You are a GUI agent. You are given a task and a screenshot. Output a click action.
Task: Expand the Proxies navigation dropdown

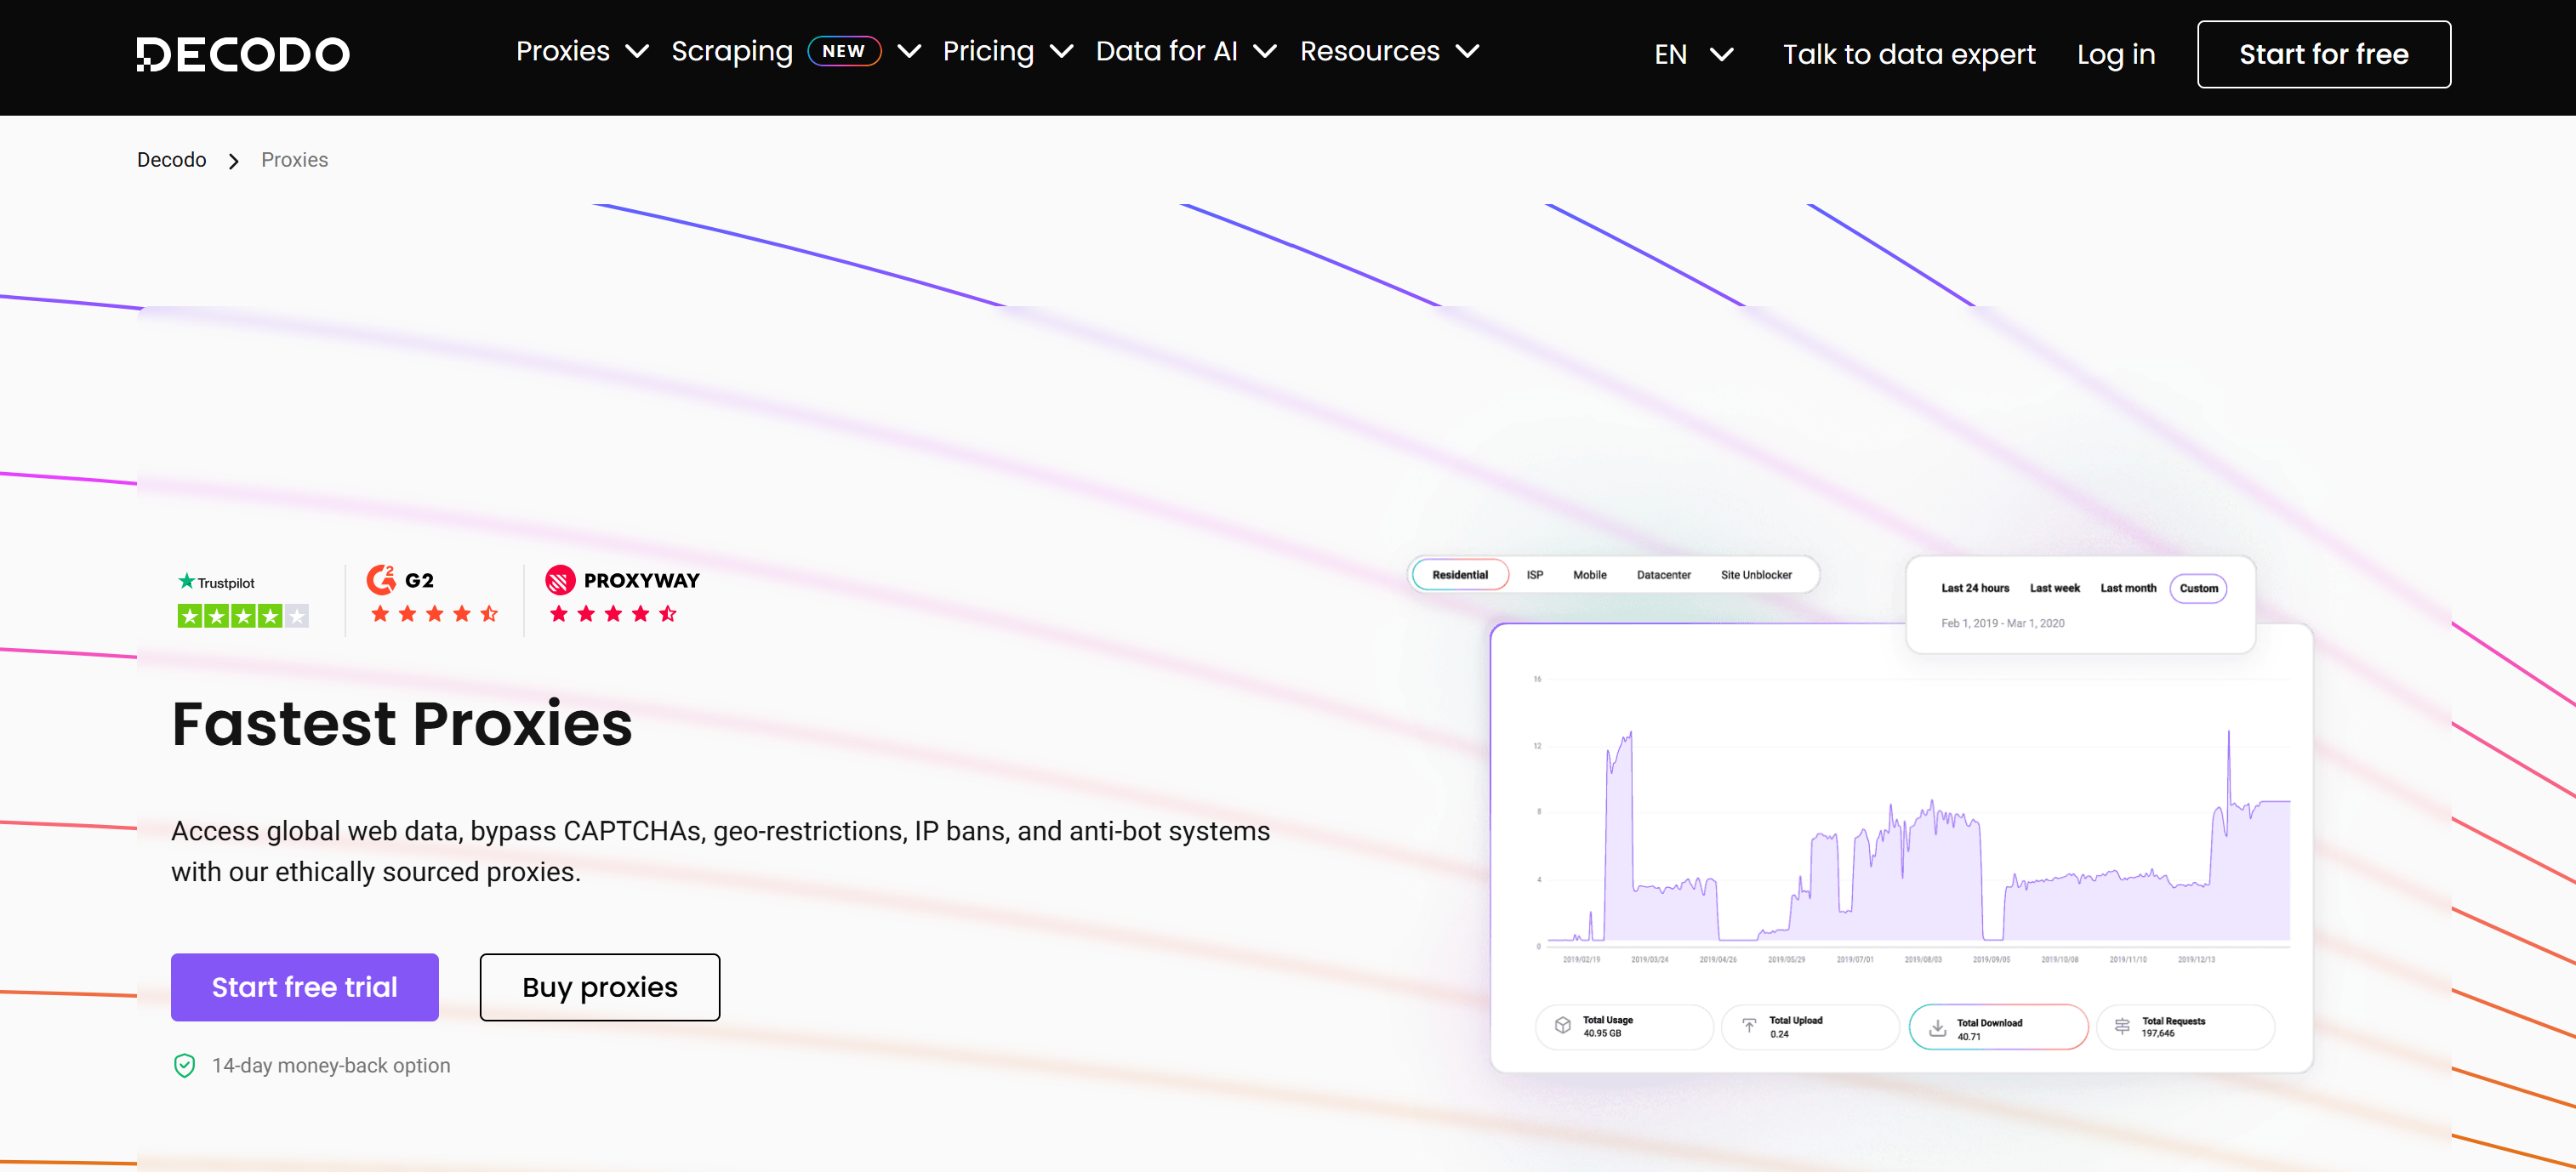pos(582,51)
